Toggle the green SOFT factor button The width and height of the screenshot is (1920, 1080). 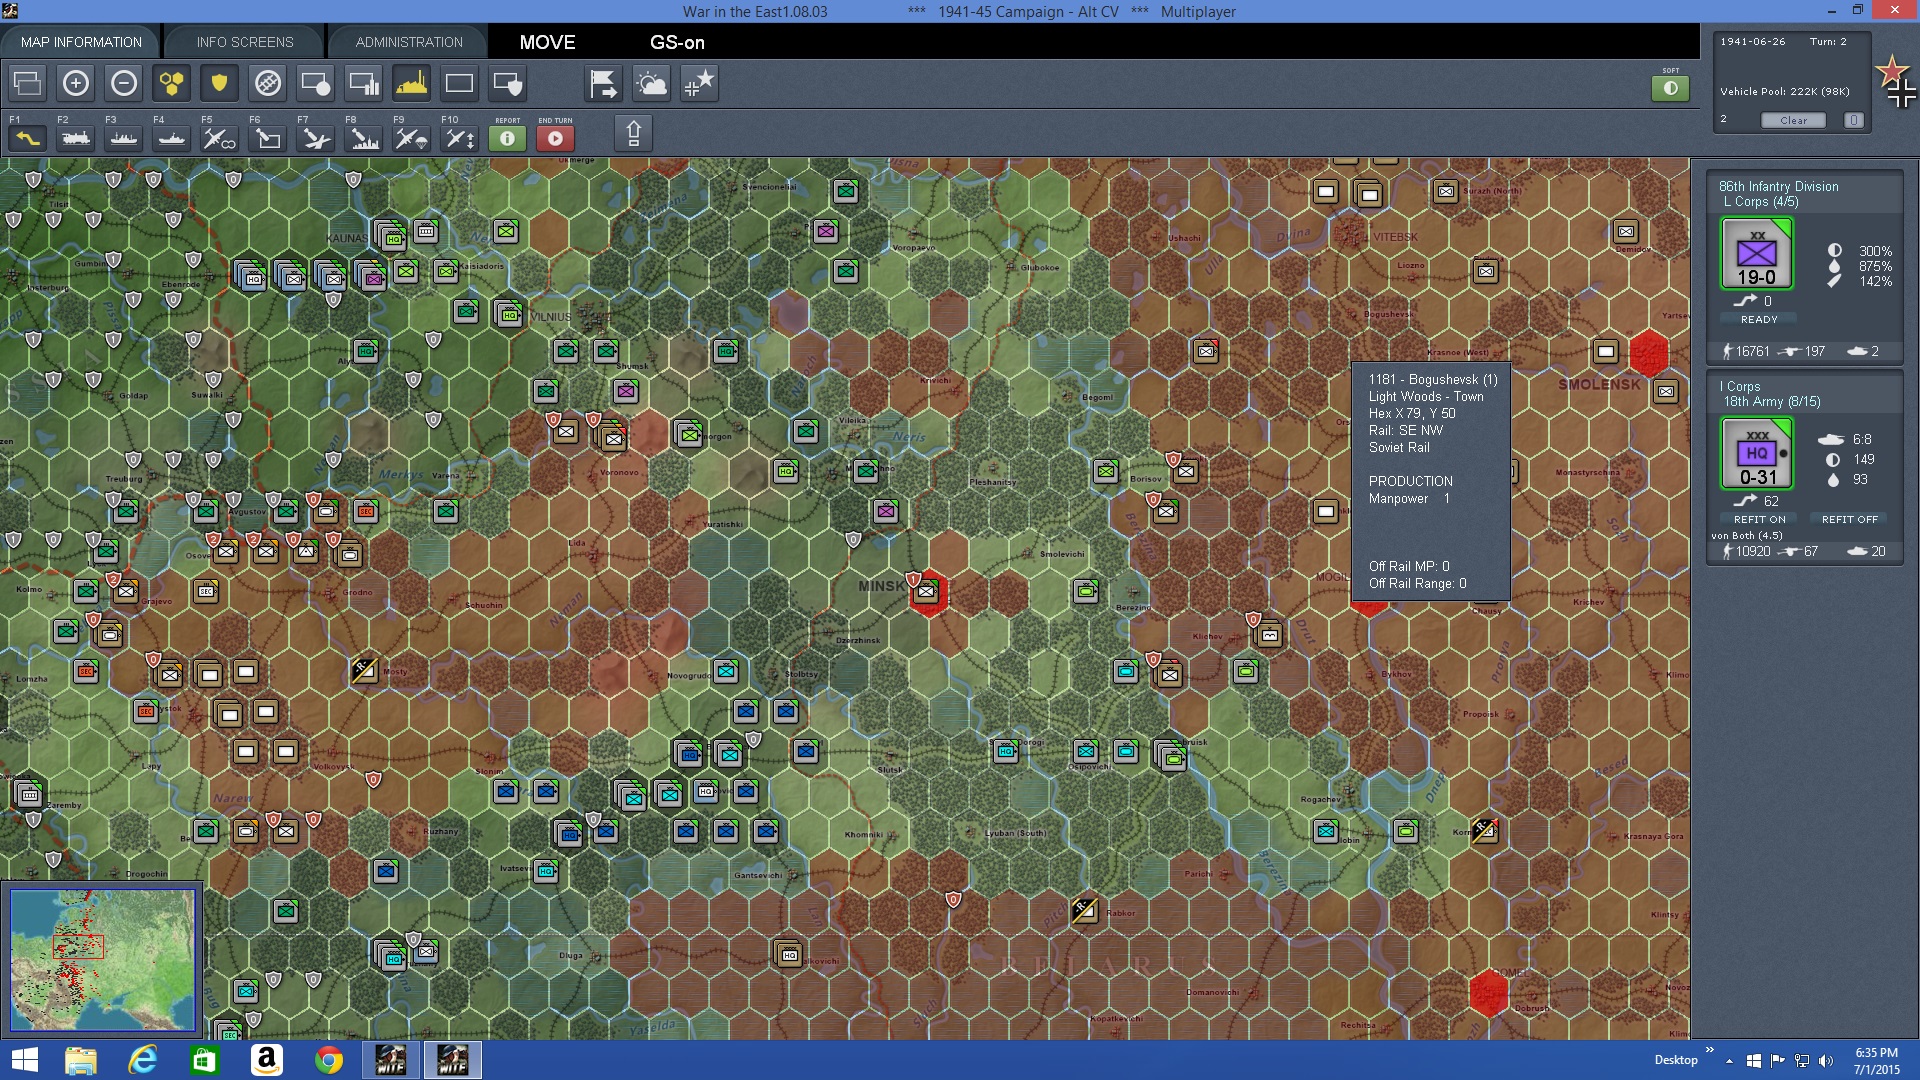pos(1670,88)
